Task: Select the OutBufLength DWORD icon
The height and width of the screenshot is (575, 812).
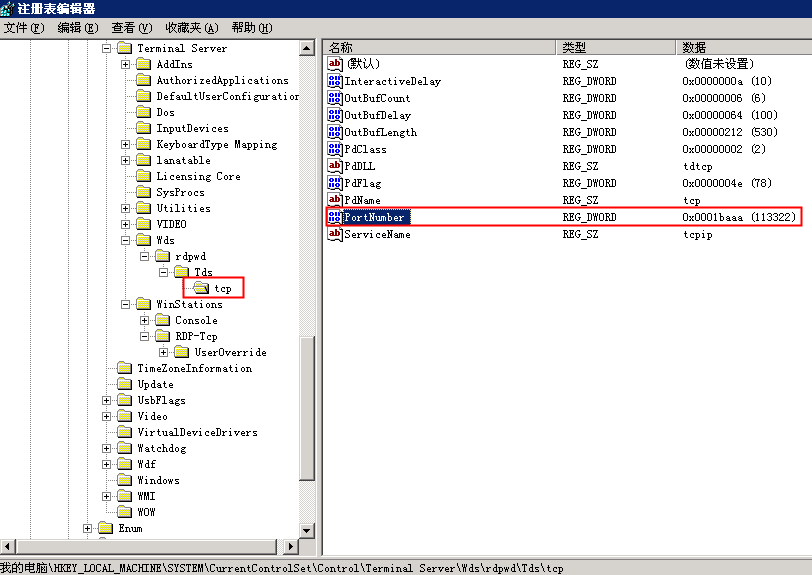Action: coord(336,132)
